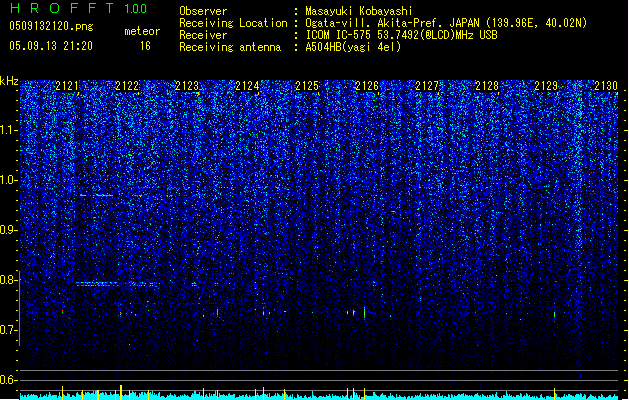Screen dimensions: 629x400
Task: Select the filename 0509132120.png
Action: pyautogui.click(x=51, y=26)
